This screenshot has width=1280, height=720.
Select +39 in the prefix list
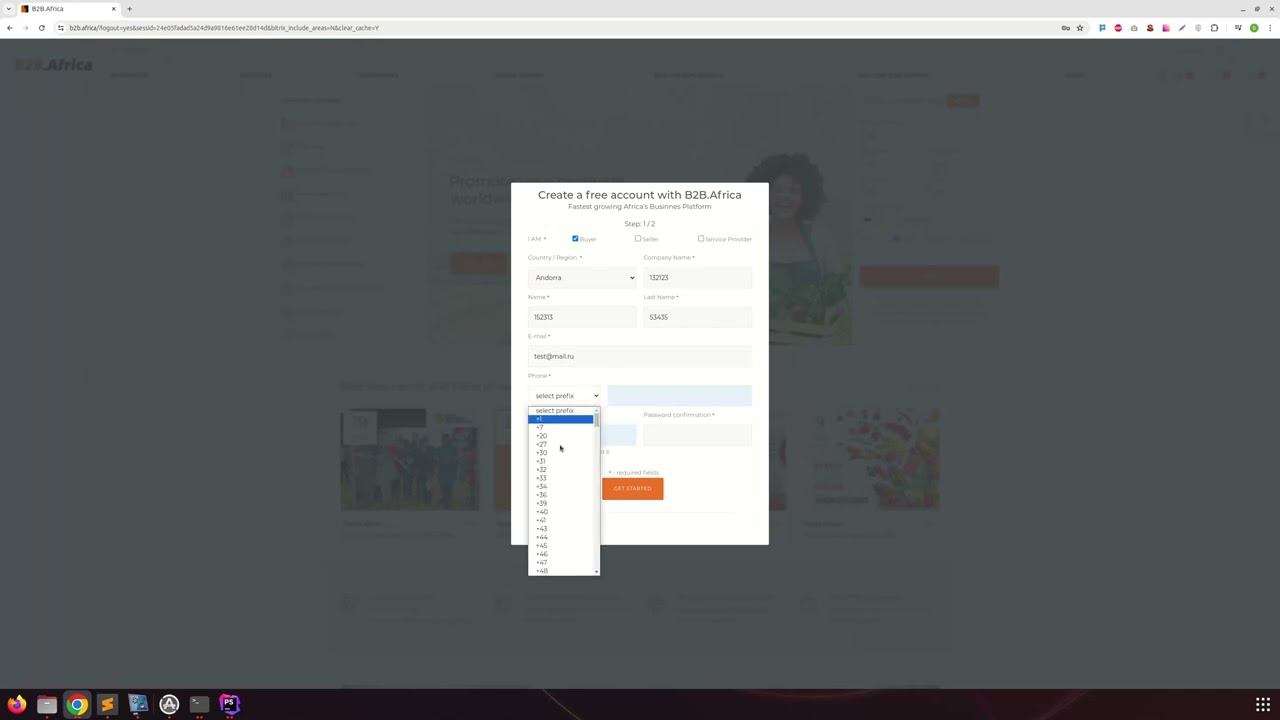[x=560, y=503]
